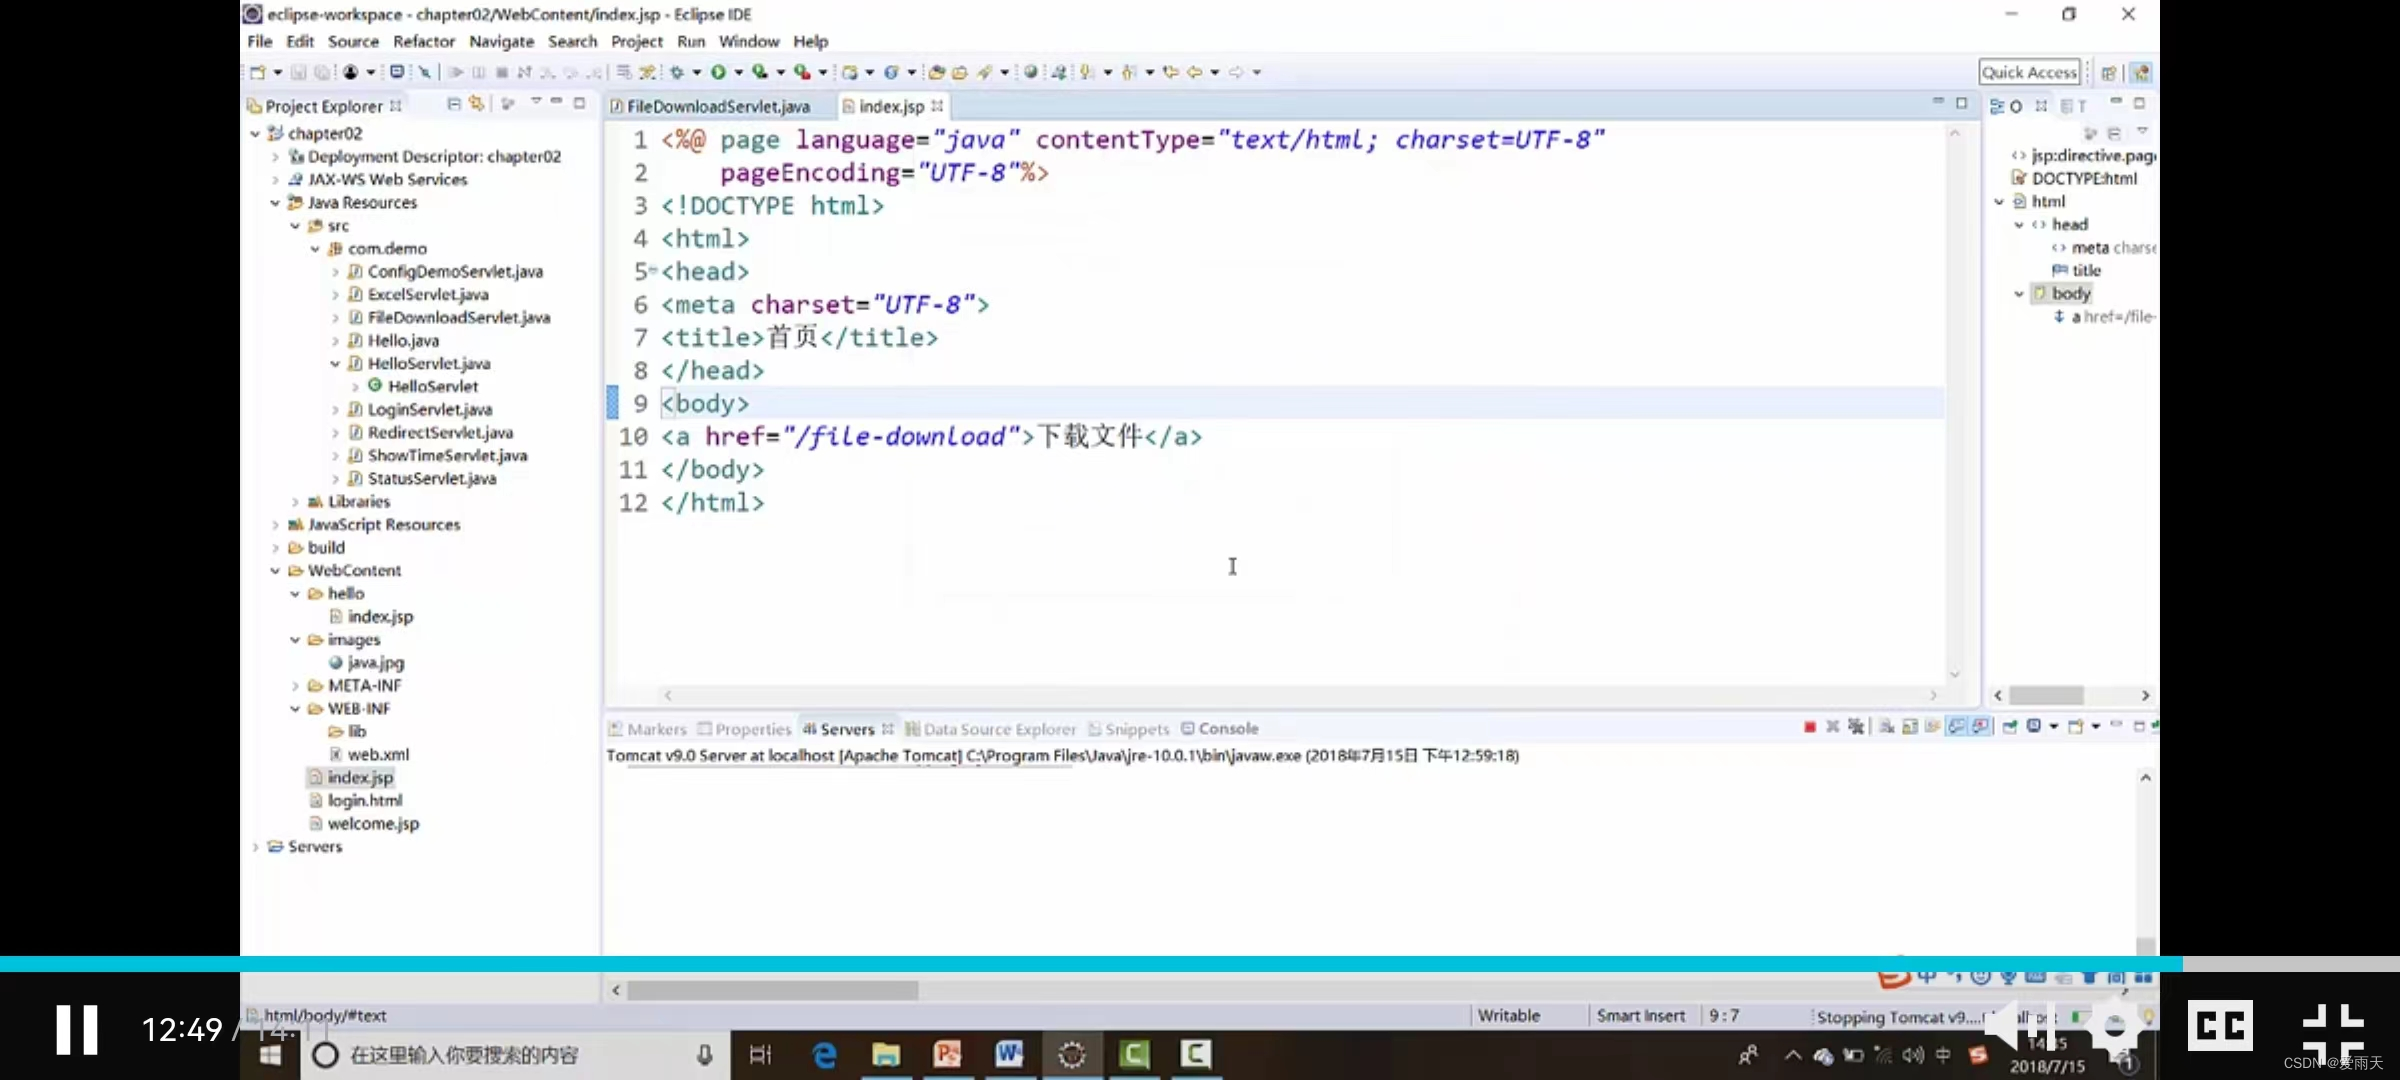
Task: Click the Remove All Terminated Launches icon
Action: pos(1856,727)
